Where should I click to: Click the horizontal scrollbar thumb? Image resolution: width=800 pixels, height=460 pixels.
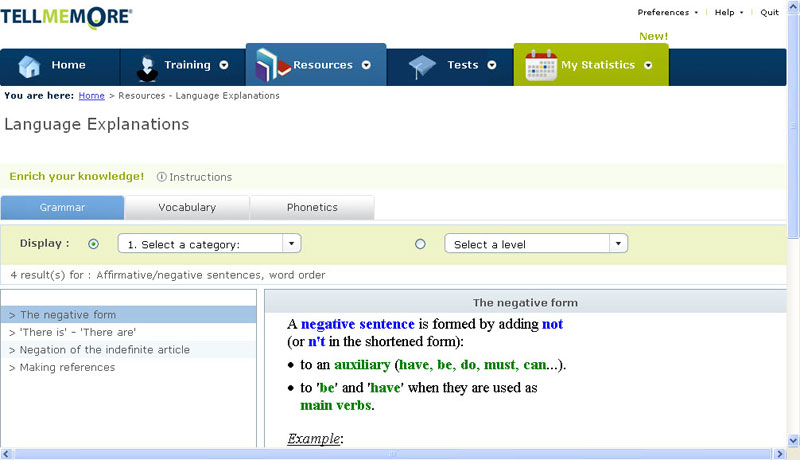[392, 454]
